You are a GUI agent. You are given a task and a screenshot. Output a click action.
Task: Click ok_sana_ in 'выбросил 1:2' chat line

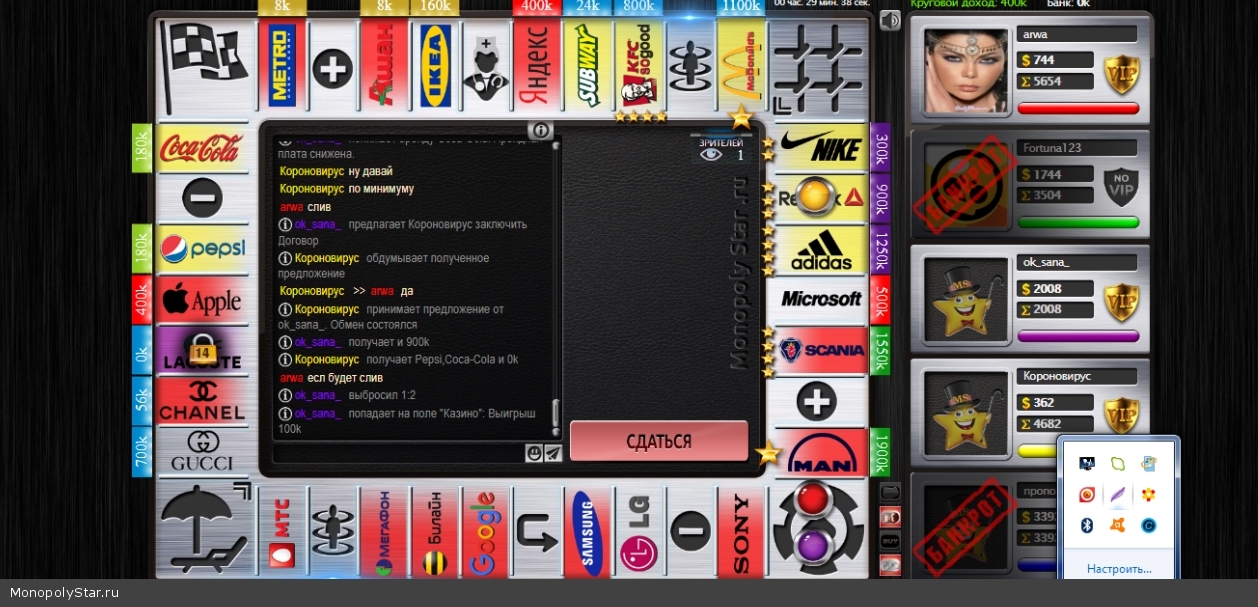tap(317, 395)
